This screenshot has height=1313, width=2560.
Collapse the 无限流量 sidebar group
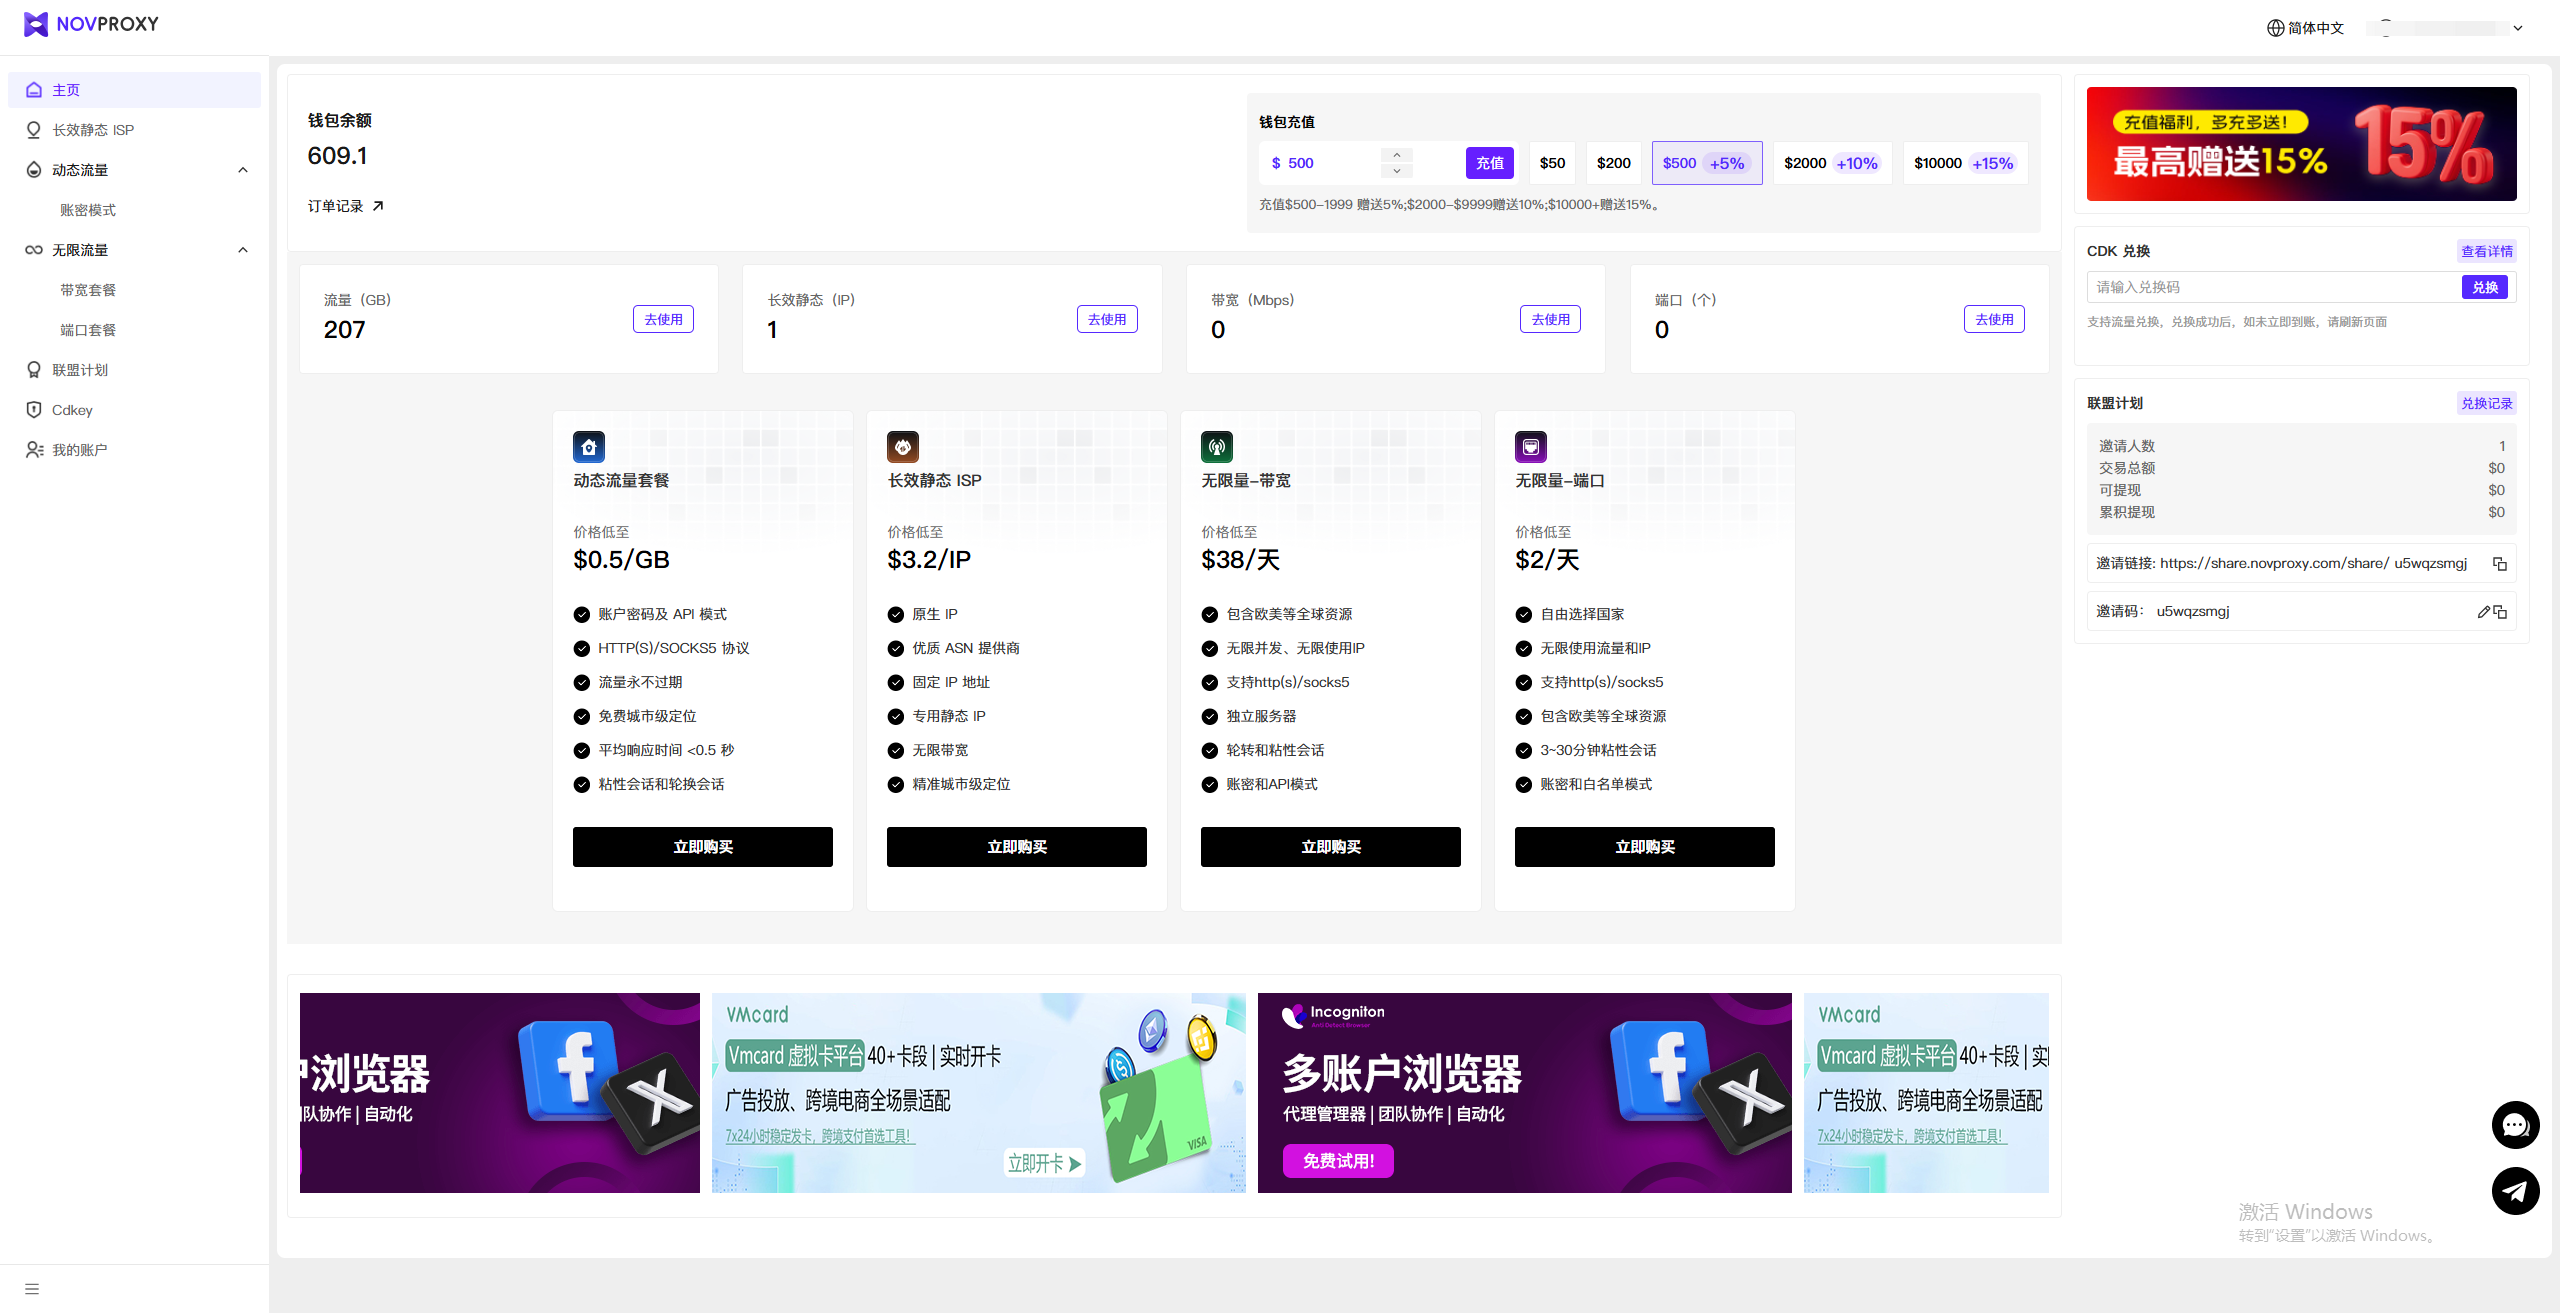(x=243, y=250)
